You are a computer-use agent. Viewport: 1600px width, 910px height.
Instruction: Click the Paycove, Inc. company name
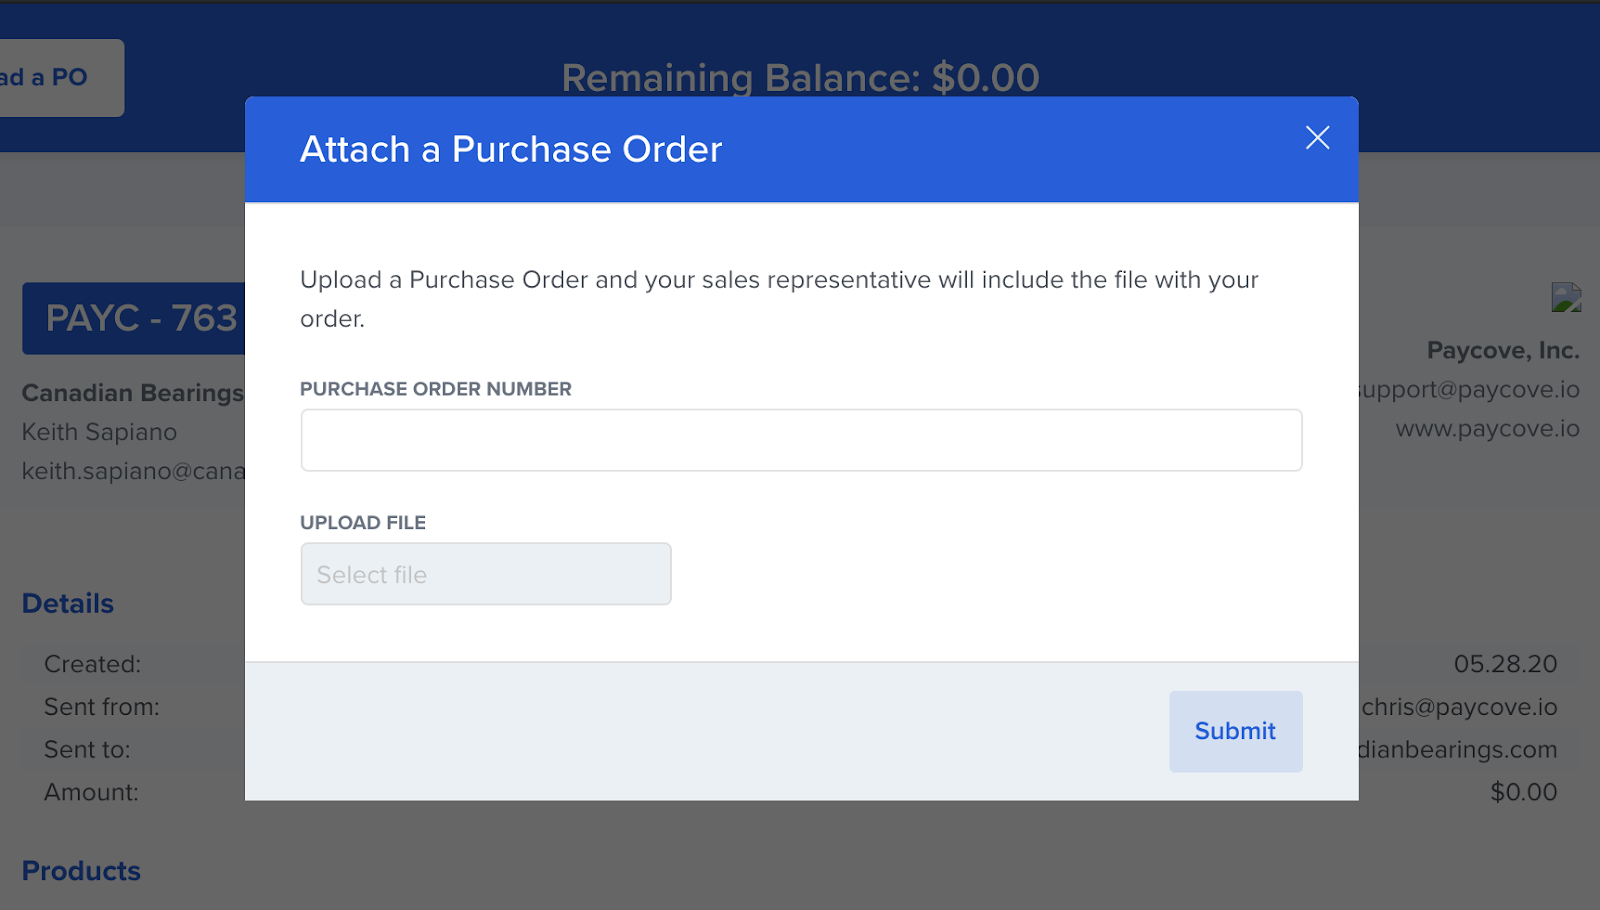1502,351
